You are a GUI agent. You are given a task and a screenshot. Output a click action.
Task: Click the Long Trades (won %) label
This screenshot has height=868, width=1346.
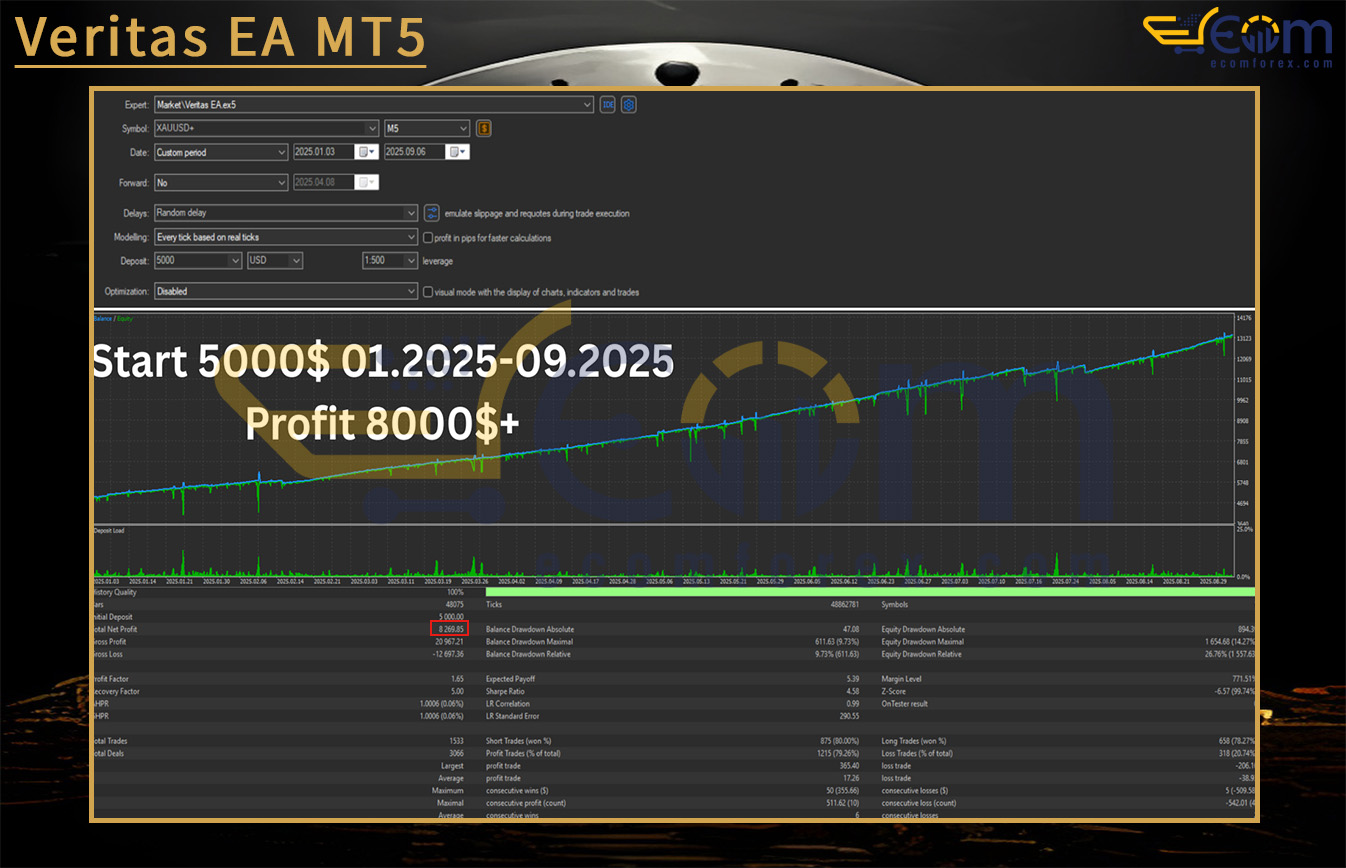point(914,741)
